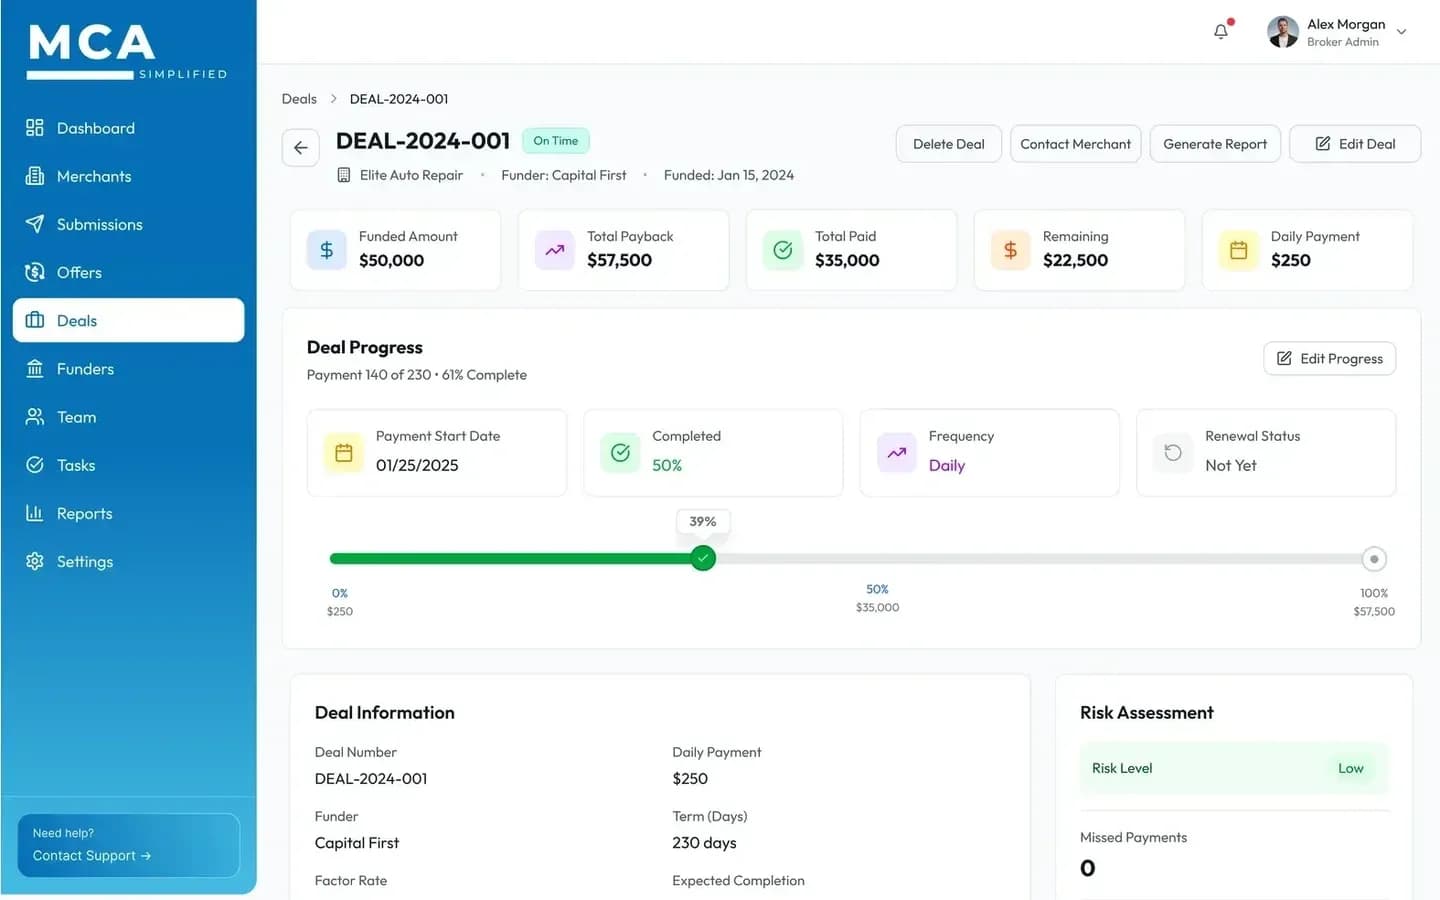Click the 39% progress tooltip

703,522
